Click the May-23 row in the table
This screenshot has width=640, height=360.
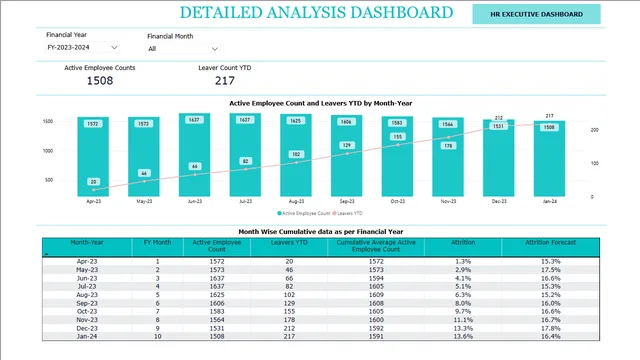coord(321,270)
